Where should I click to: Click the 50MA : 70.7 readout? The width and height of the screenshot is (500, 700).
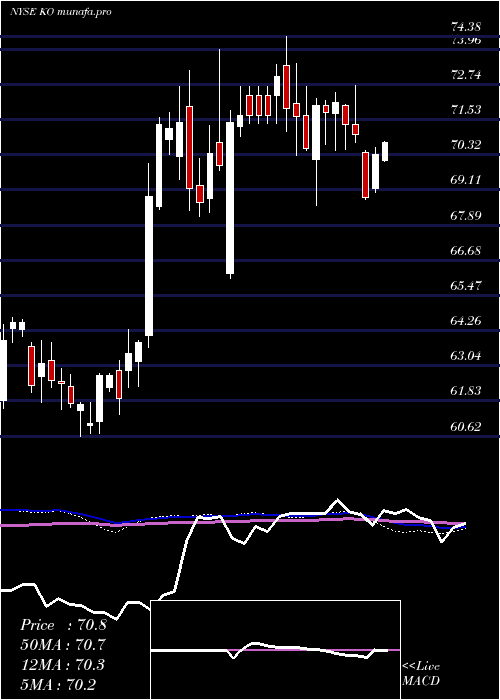pyautogui.click(x=63, y=645)
